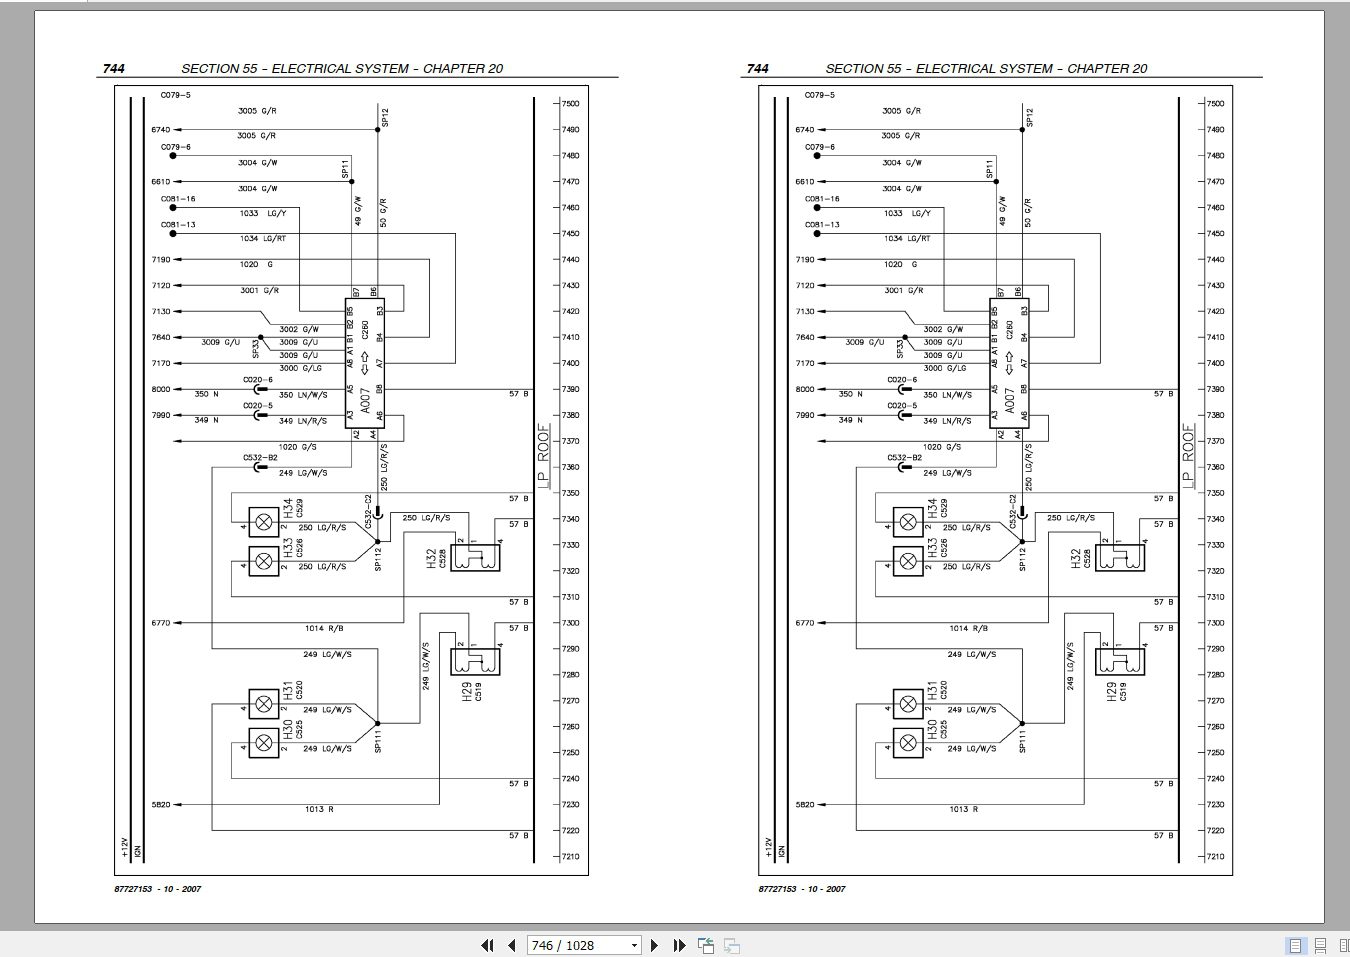Screen dimensions: 1350x957
Task: Click the greyed-out next view icon
Action: [x=732, y=945]
